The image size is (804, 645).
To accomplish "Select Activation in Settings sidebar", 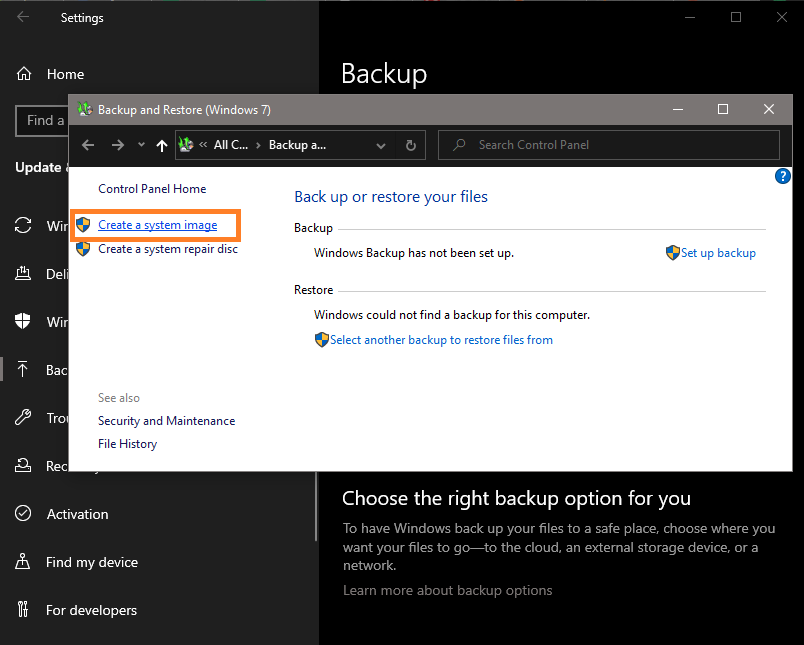I will pos(77,514).
